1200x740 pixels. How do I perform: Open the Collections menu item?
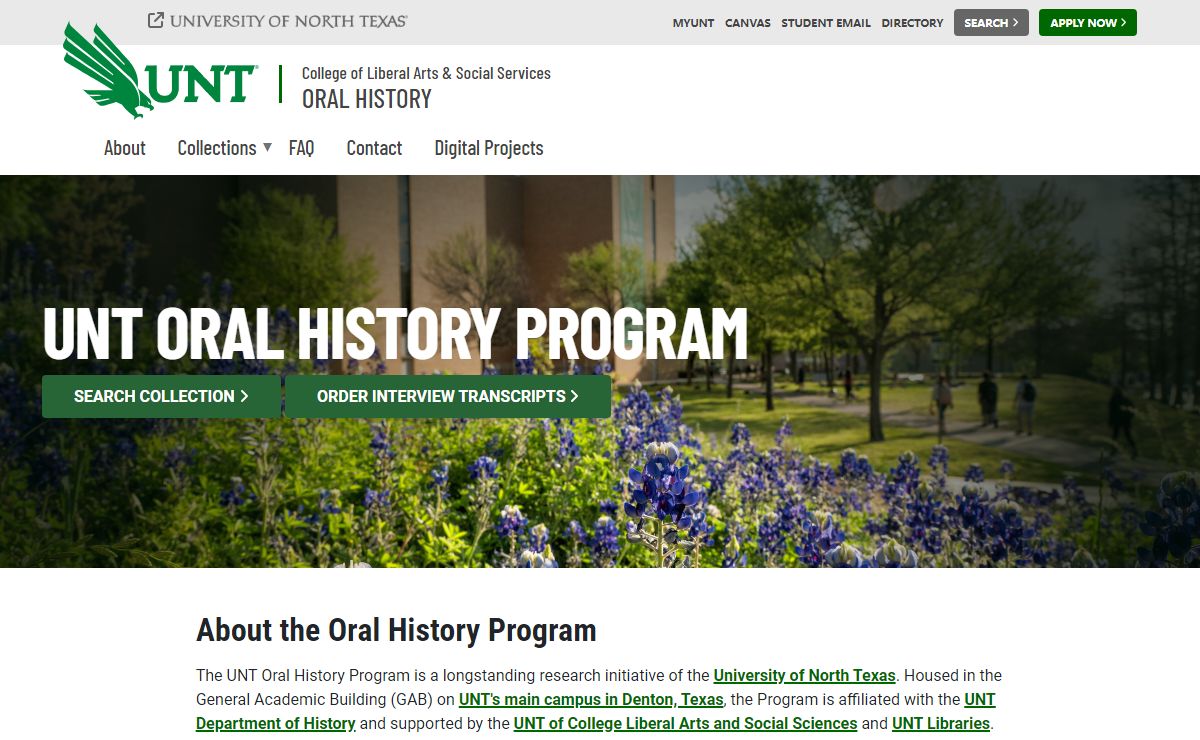click(217, 148)
